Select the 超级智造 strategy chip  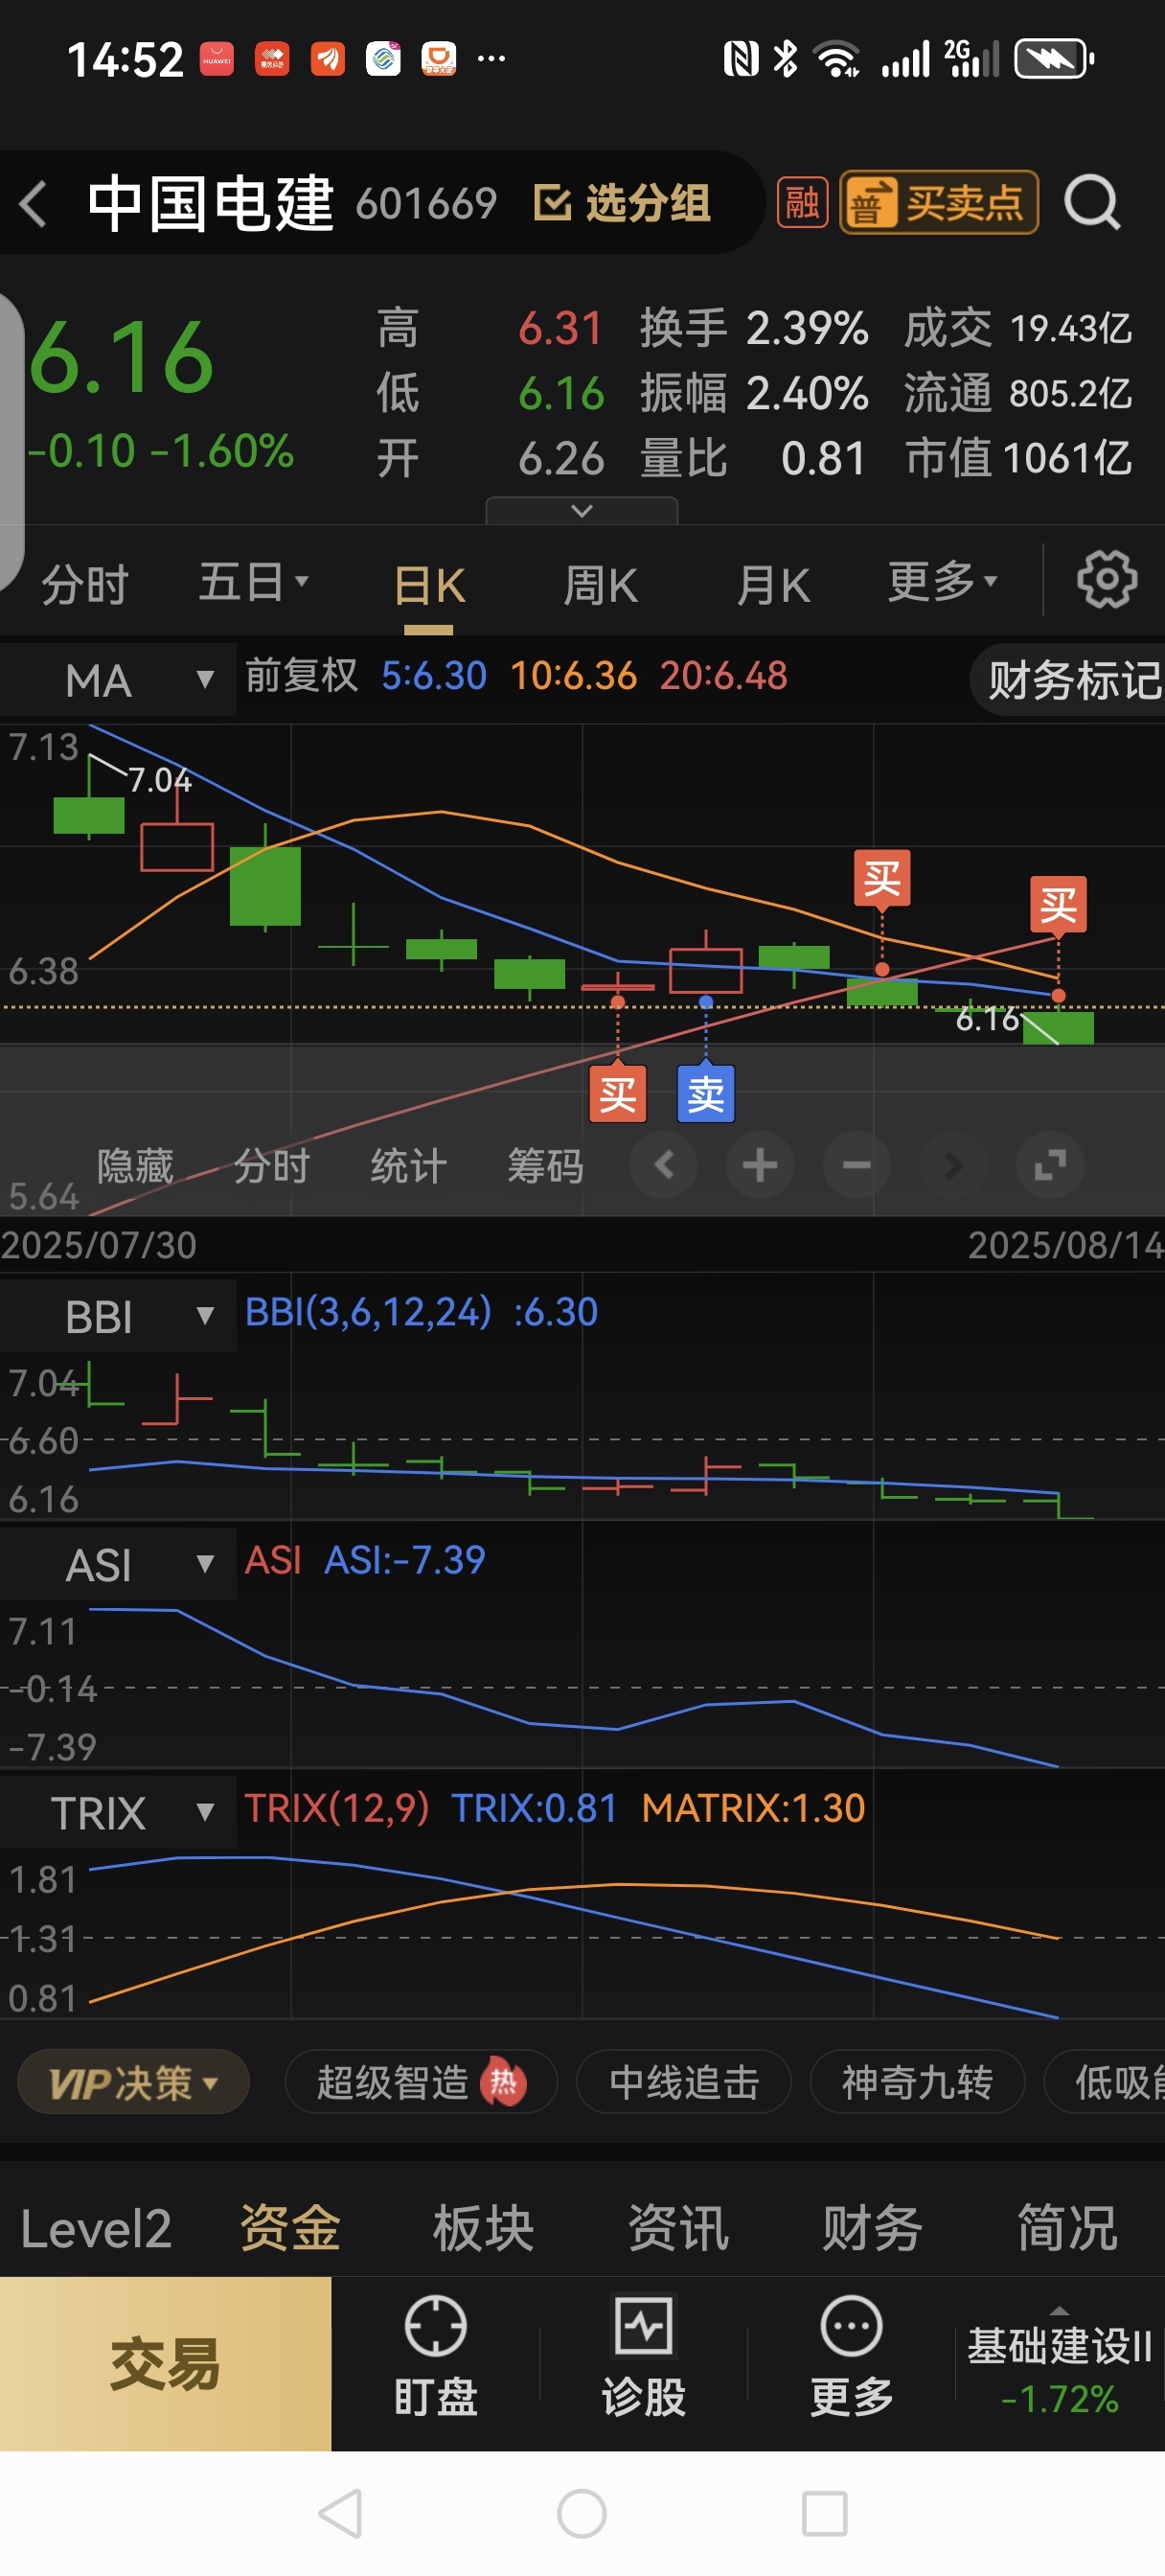[x=420, y=2083]
